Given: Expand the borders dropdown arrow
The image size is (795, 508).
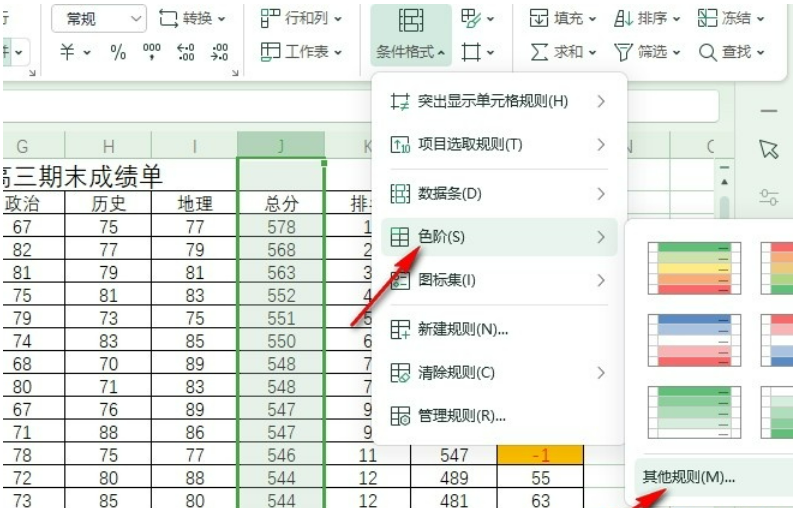Looking at the screenshot, I should pos(490,52).
